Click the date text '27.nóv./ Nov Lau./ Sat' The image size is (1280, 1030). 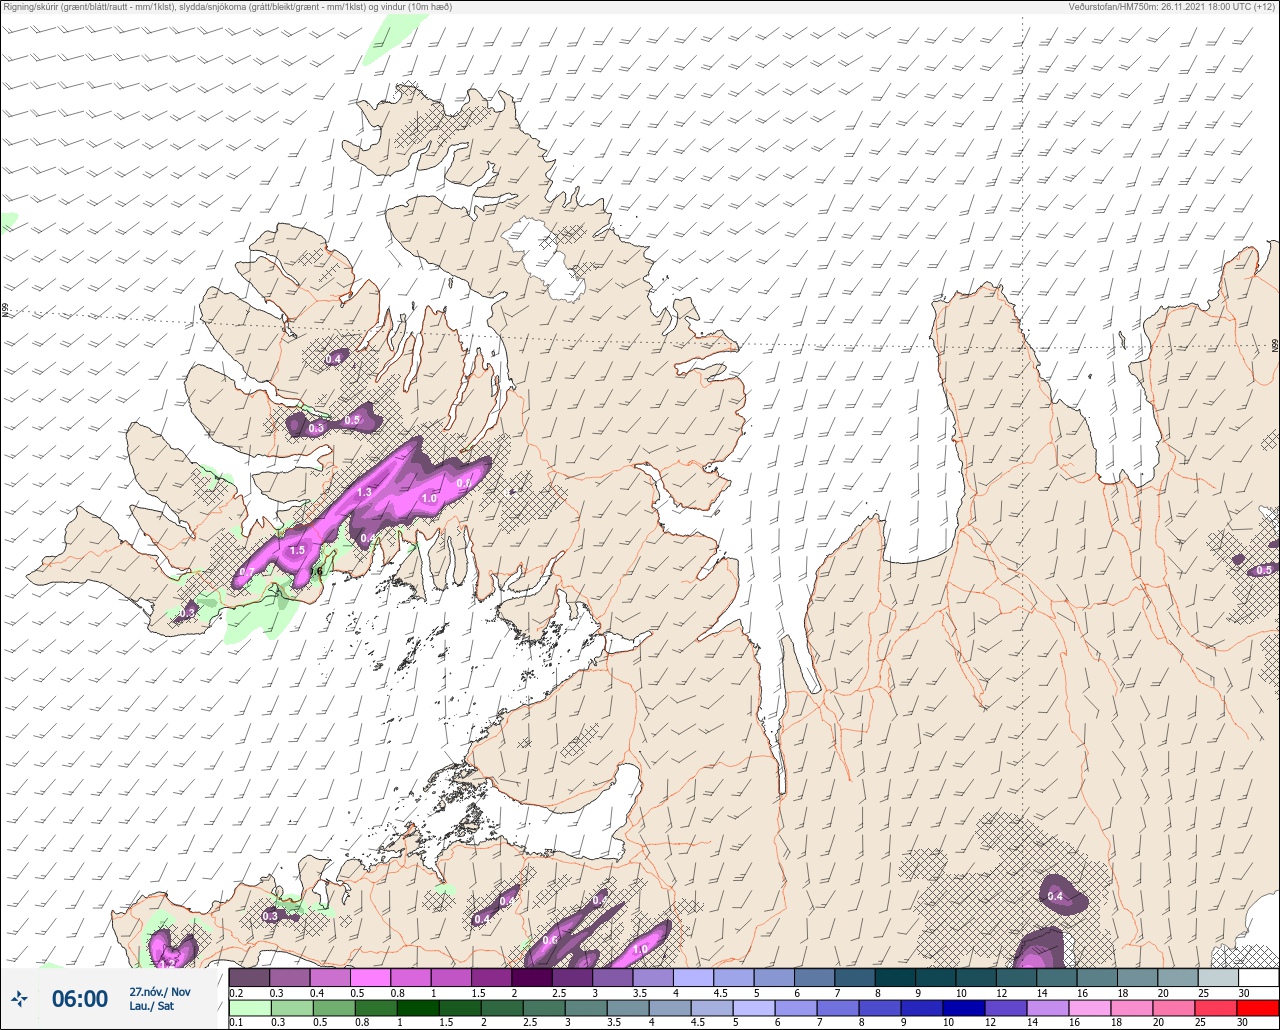point(159,999)
